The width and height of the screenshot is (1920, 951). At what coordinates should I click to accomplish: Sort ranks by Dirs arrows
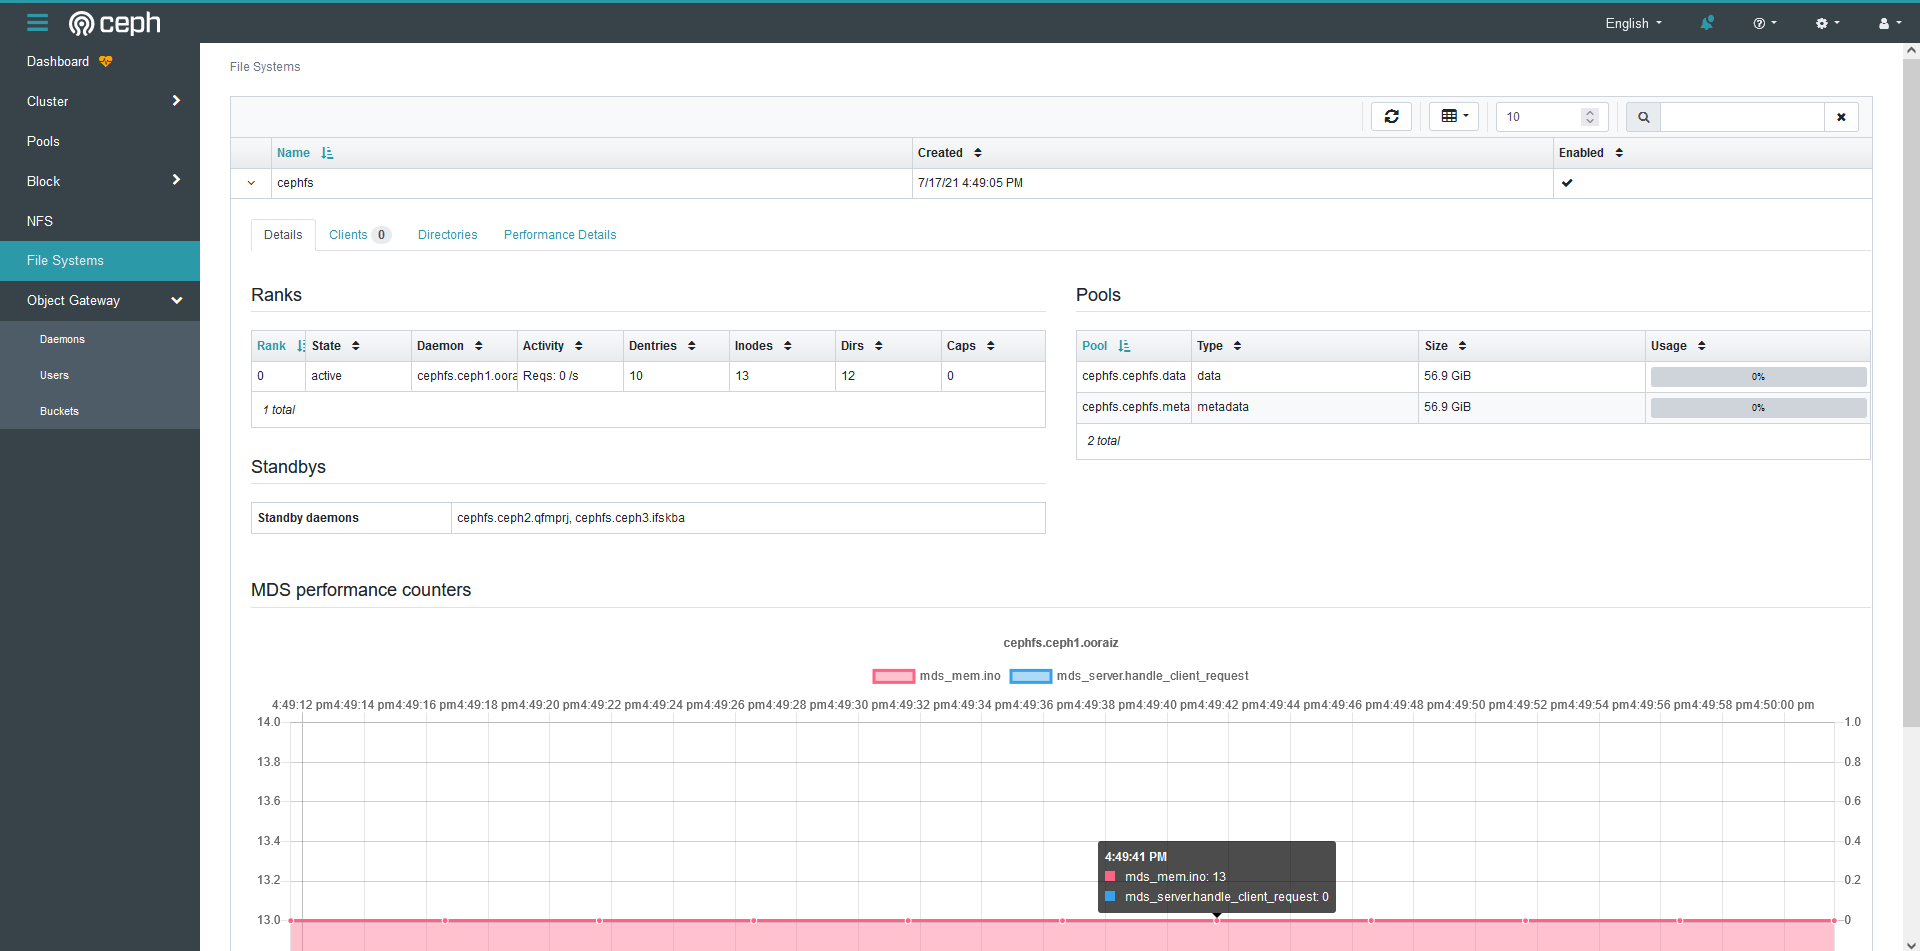pyautogui.click(x=879, y=346)
